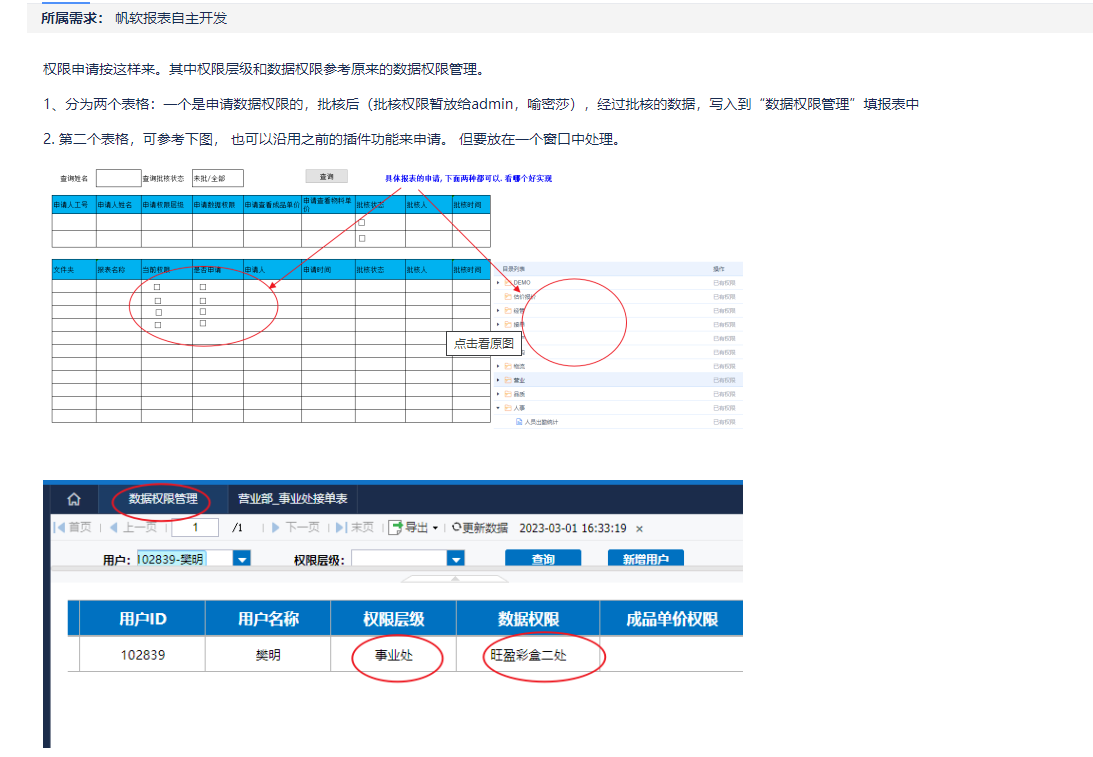Open the 用户 dropdown arrow
1093x757 pixels.
click(241, 559)
